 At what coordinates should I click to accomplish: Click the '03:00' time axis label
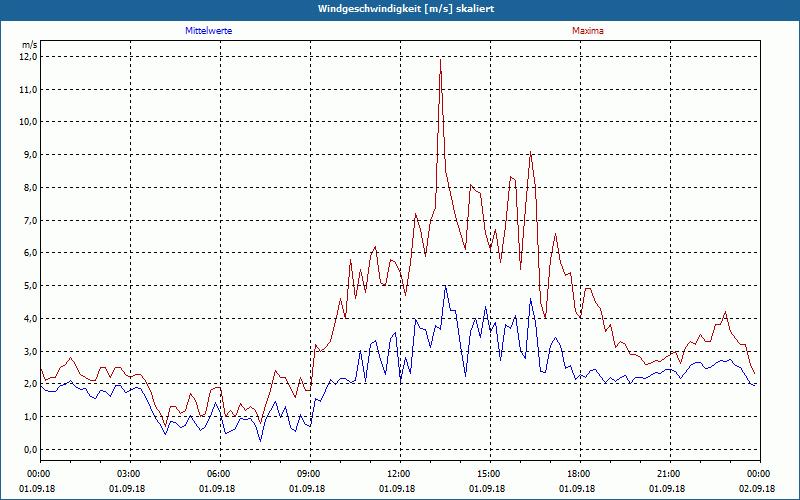(x=127, y=474)
